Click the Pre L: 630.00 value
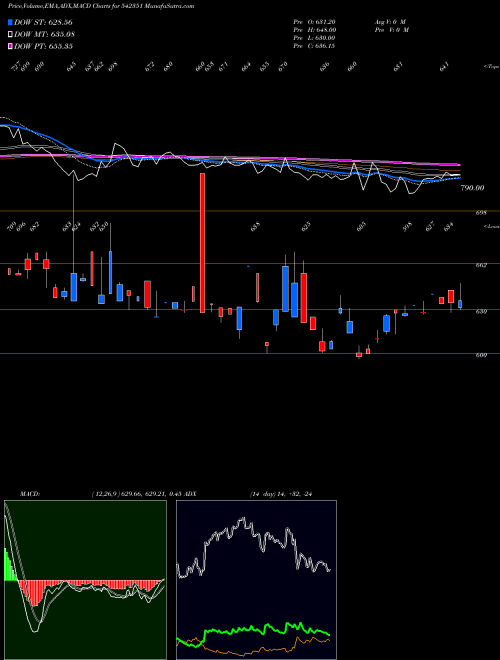The image size is (500, 660). click(314, 38)
